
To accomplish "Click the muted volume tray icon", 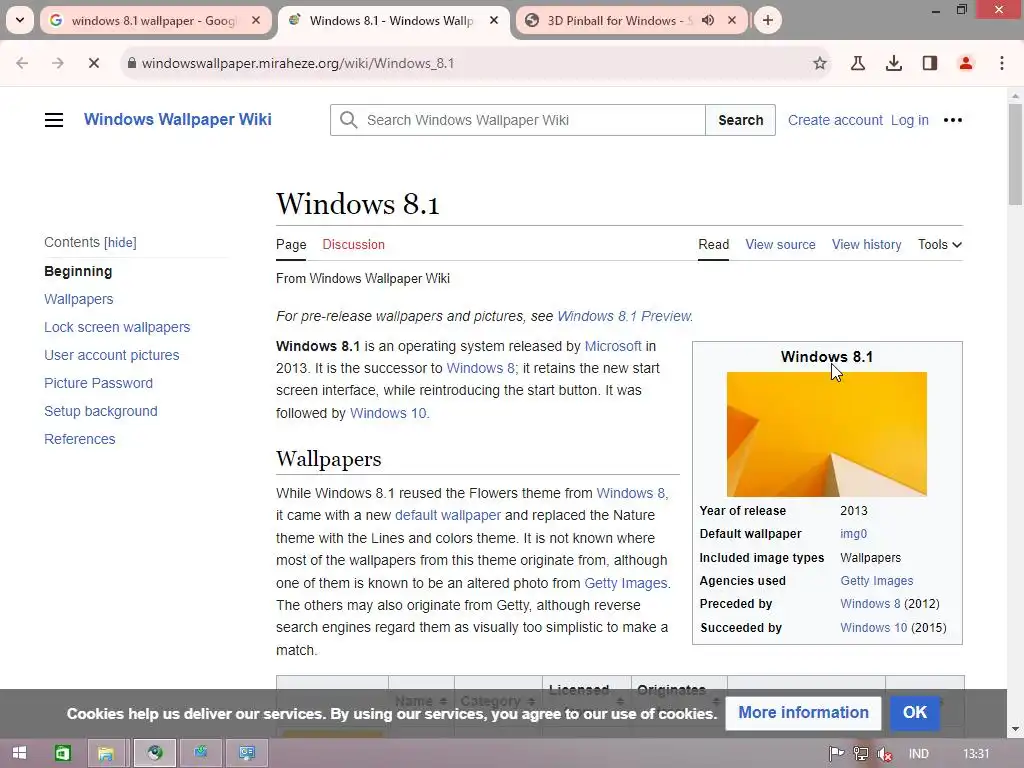I will tap(885, 754).
